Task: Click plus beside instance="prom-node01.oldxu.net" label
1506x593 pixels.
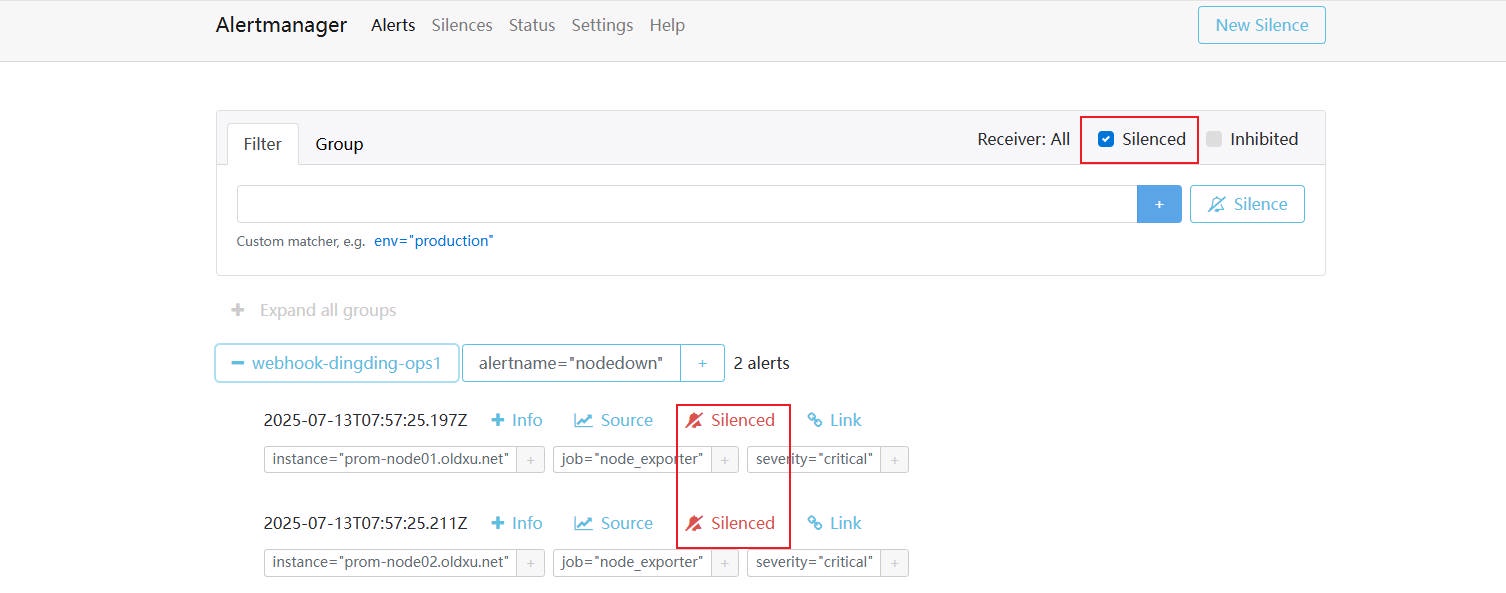Action: (x=531, y=460)
